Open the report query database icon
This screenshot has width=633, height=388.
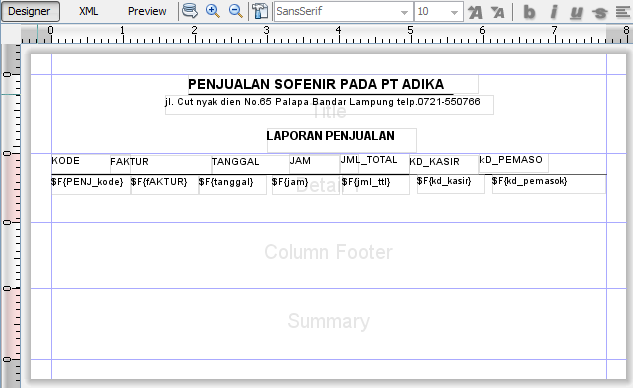pos(190,11)
